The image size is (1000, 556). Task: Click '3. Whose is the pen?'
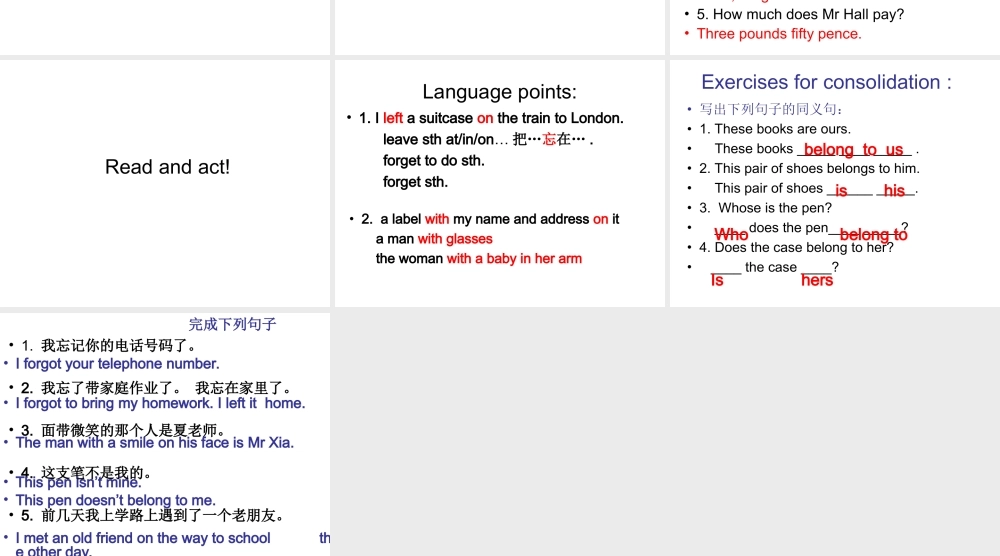tap(765, 208)
